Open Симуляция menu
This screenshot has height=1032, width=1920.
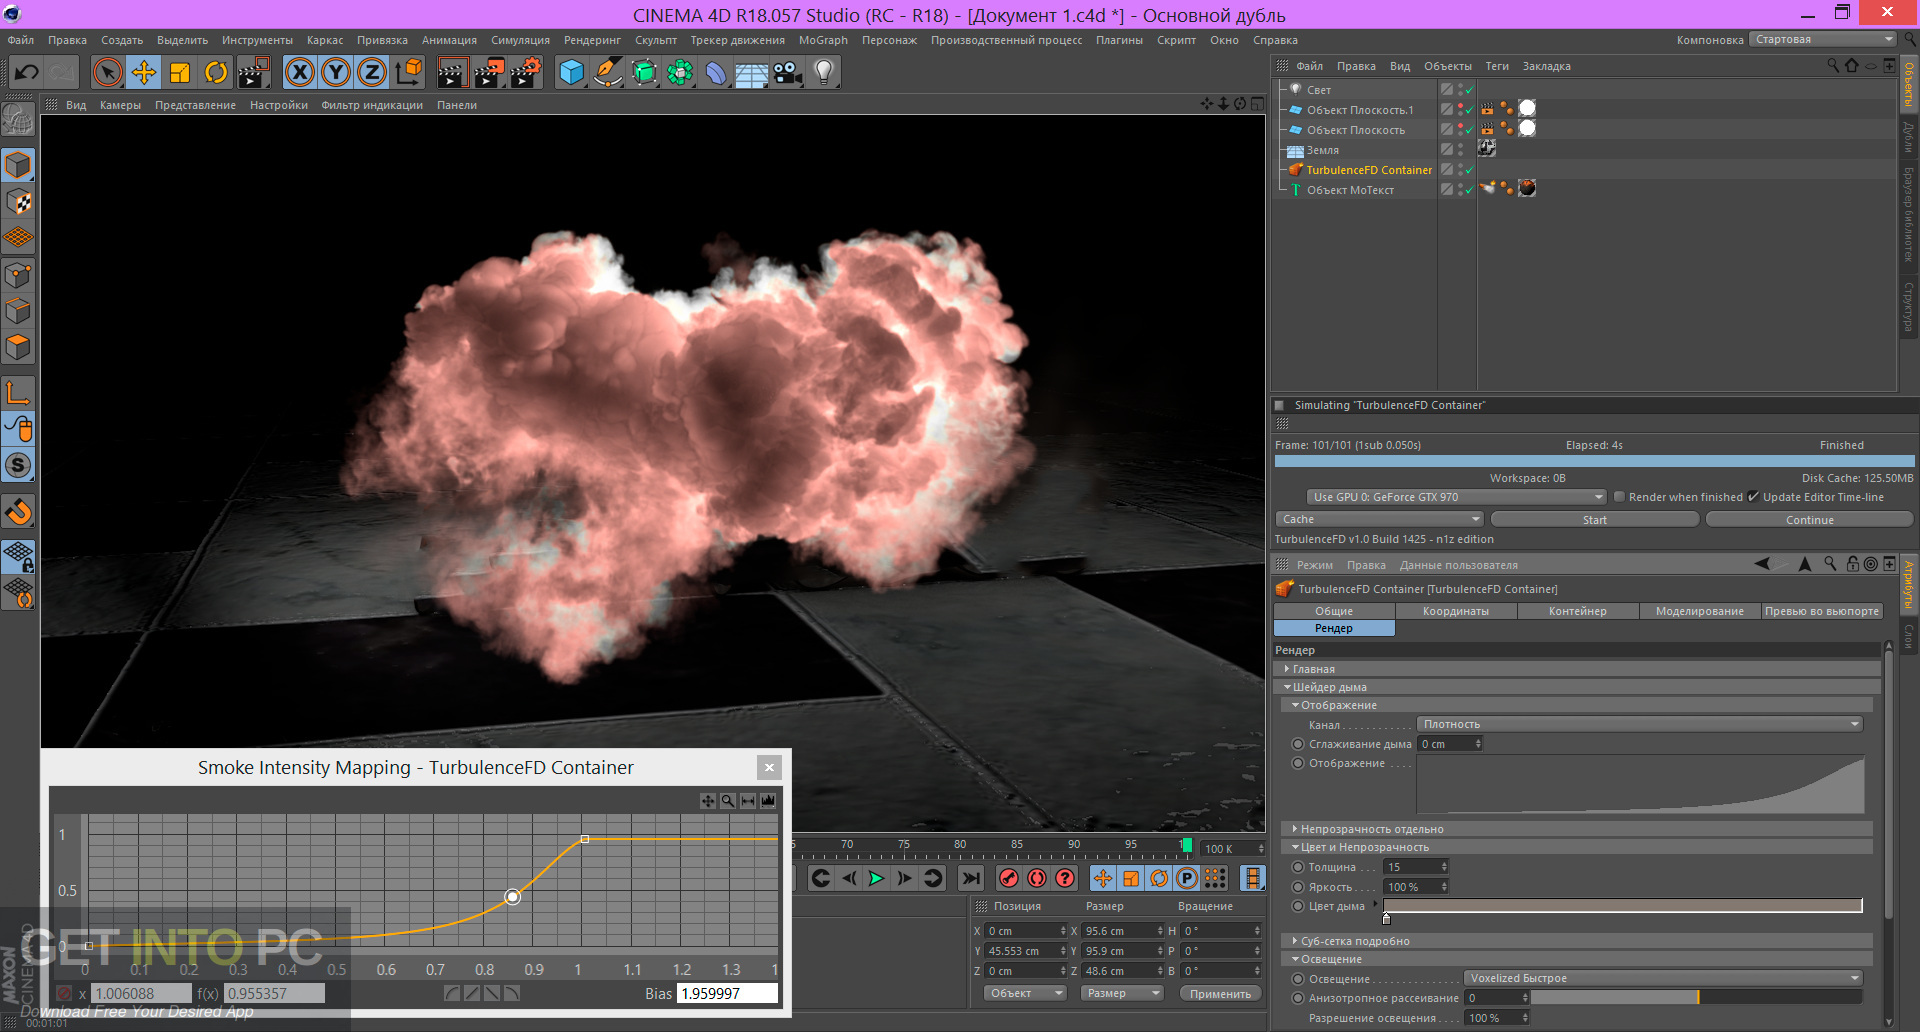tap(520, 40)
